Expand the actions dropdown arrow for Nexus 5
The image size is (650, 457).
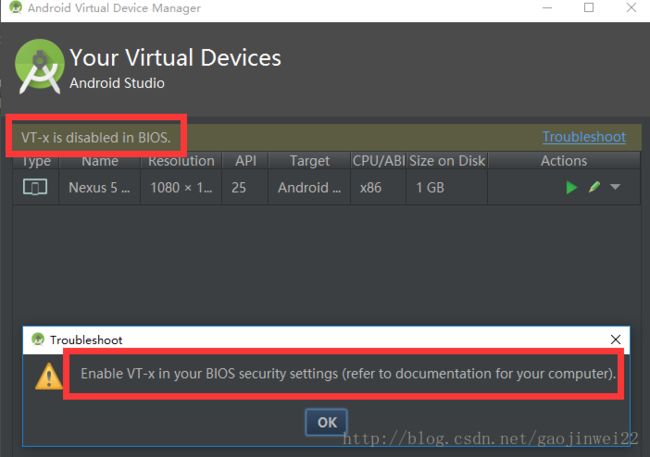[615, 187]
